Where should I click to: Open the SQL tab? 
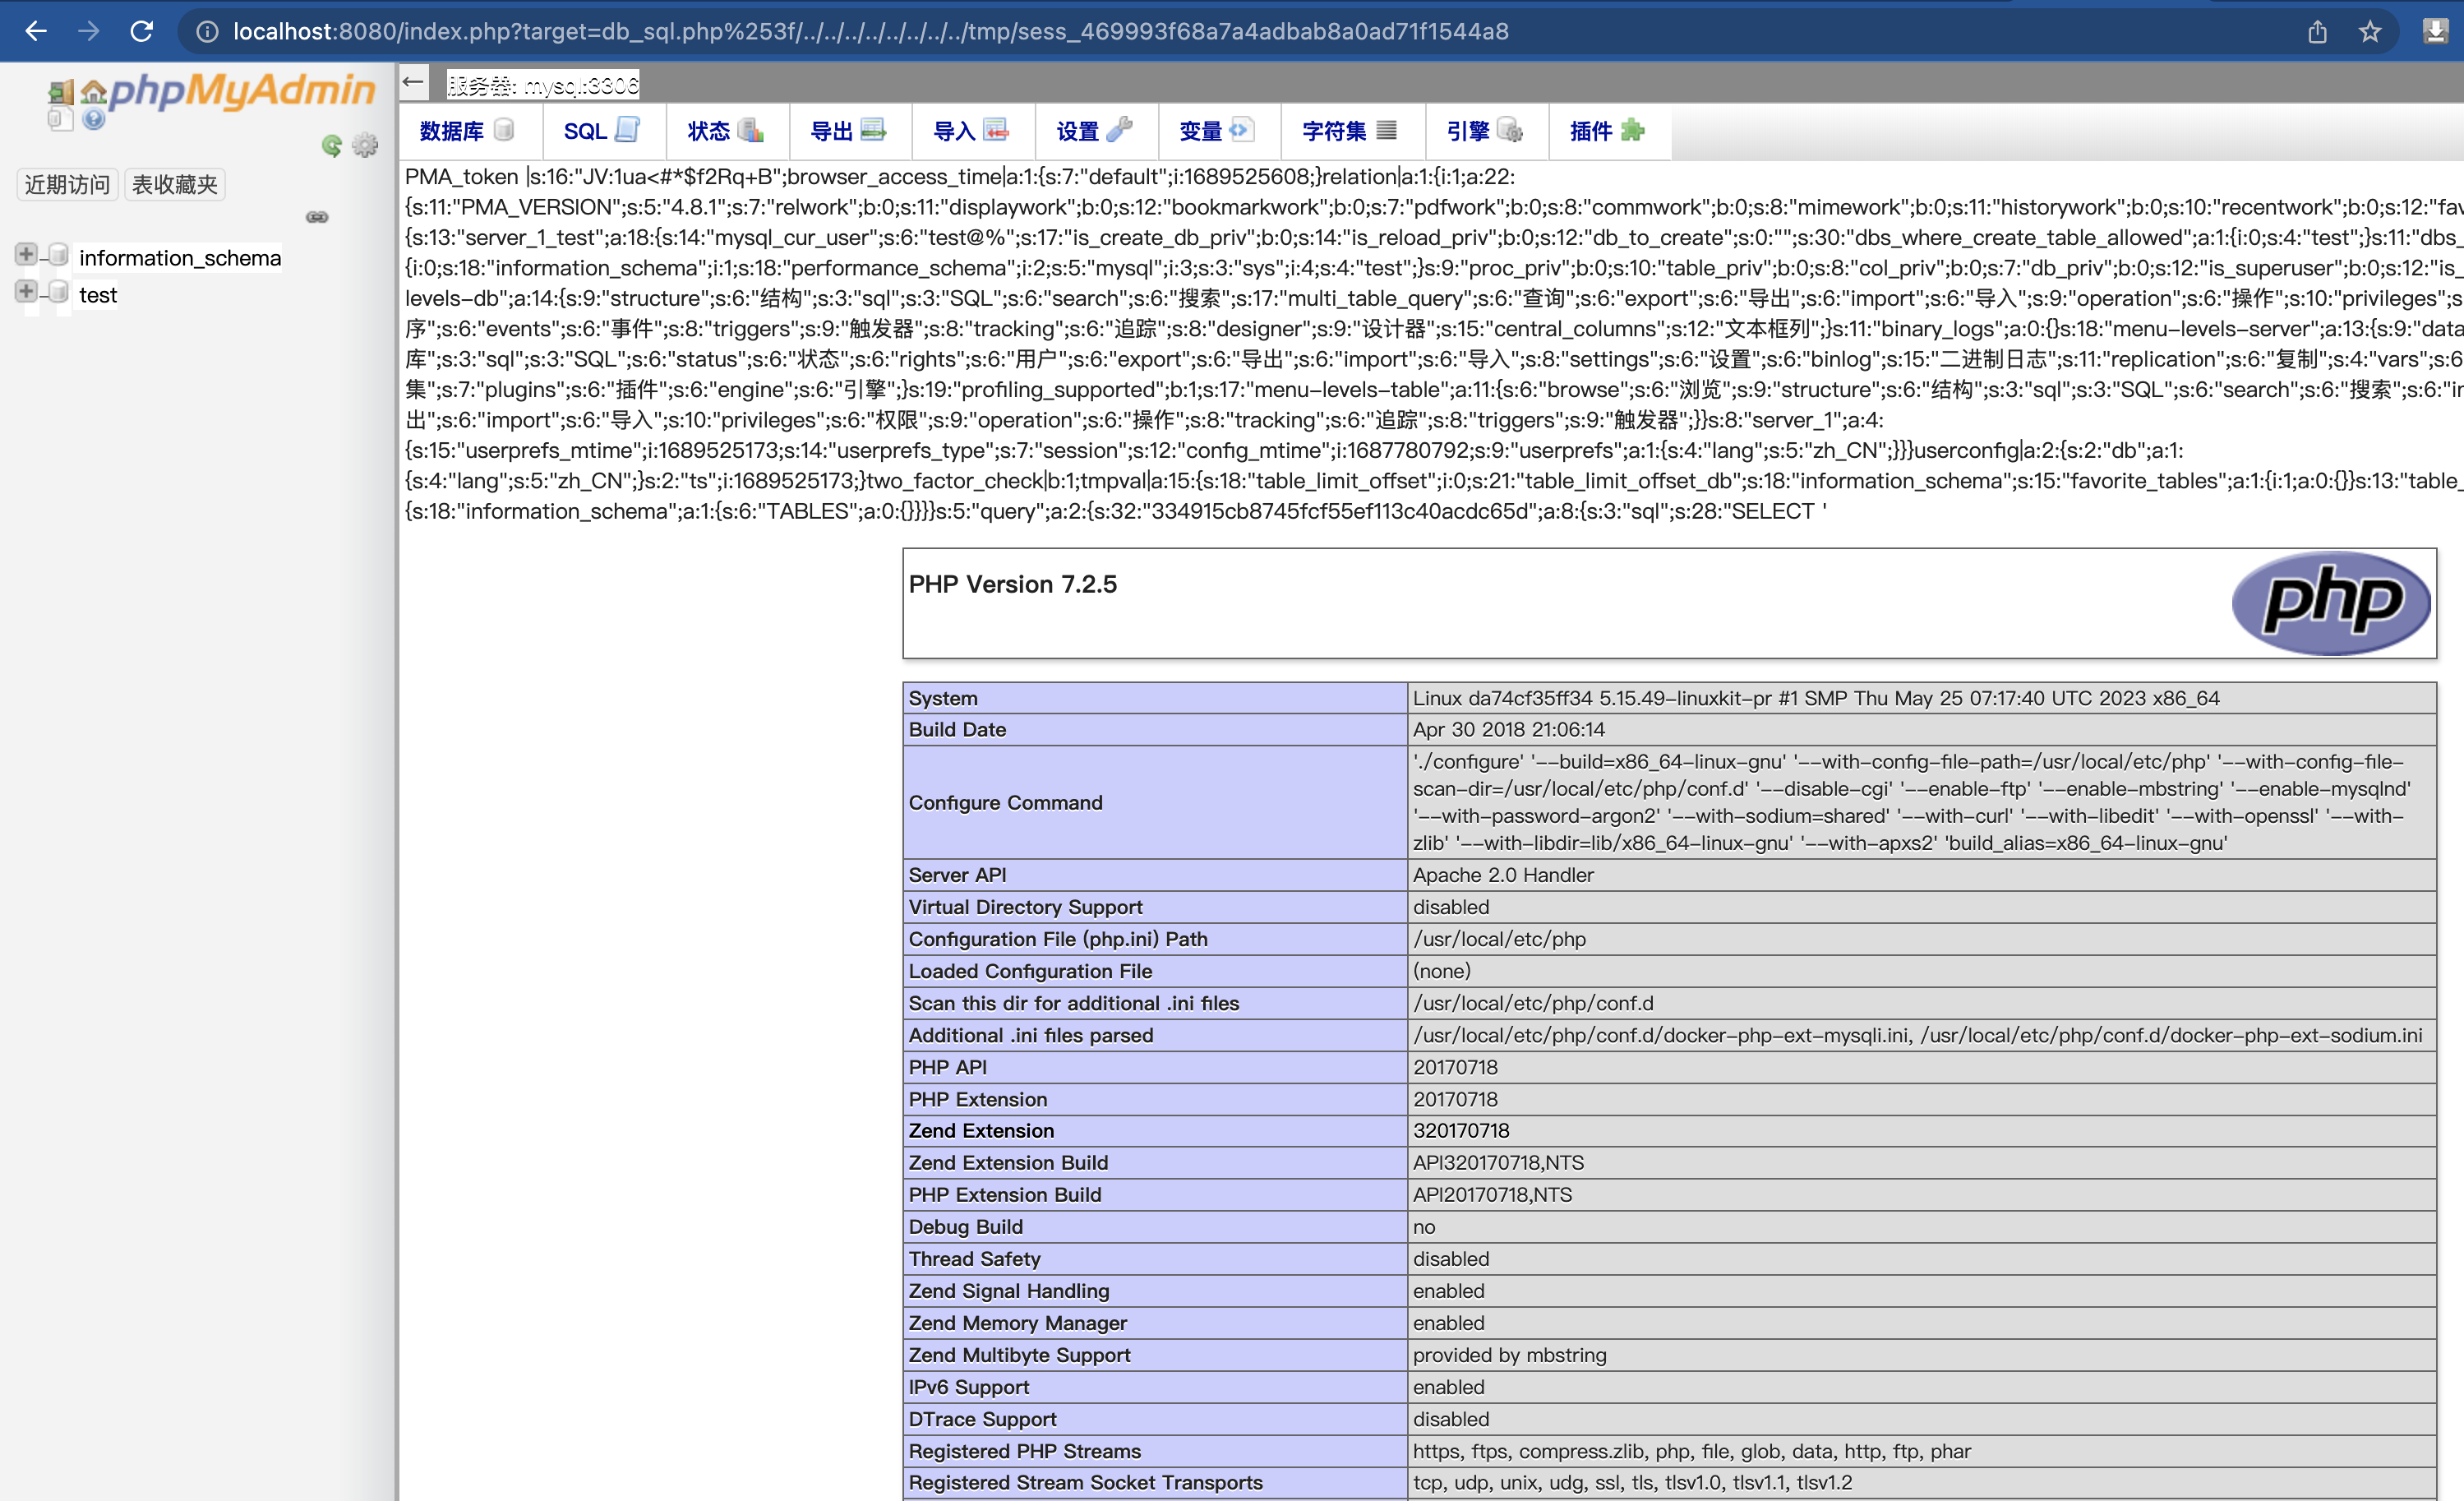[x=600, y=131]
